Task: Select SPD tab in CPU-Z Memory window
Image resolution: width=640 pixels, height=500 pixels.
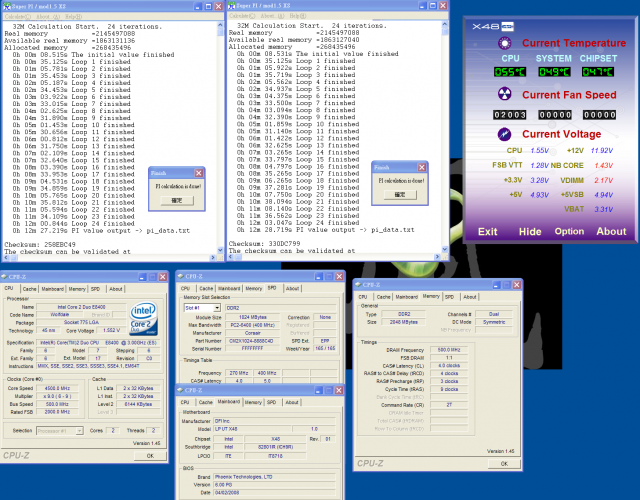Action: 449,297
